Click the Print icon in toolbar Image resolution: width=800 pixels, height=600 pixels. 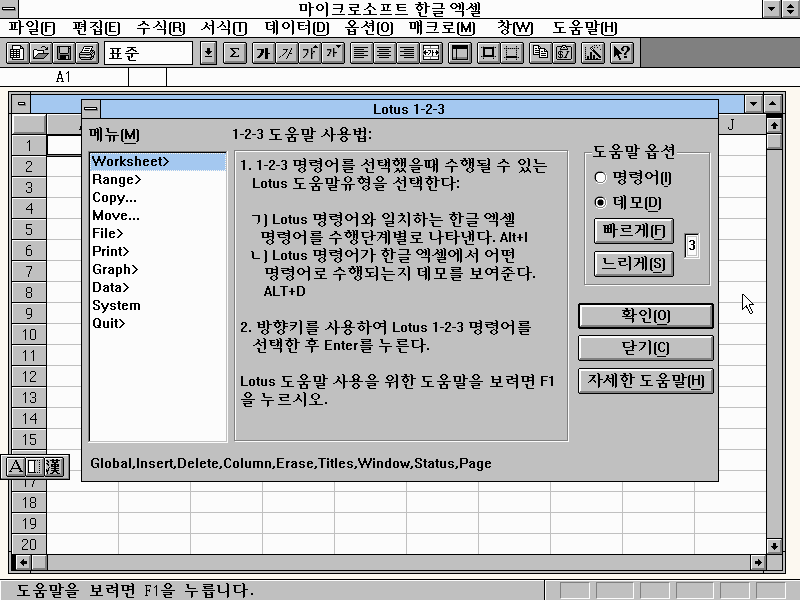87,53
